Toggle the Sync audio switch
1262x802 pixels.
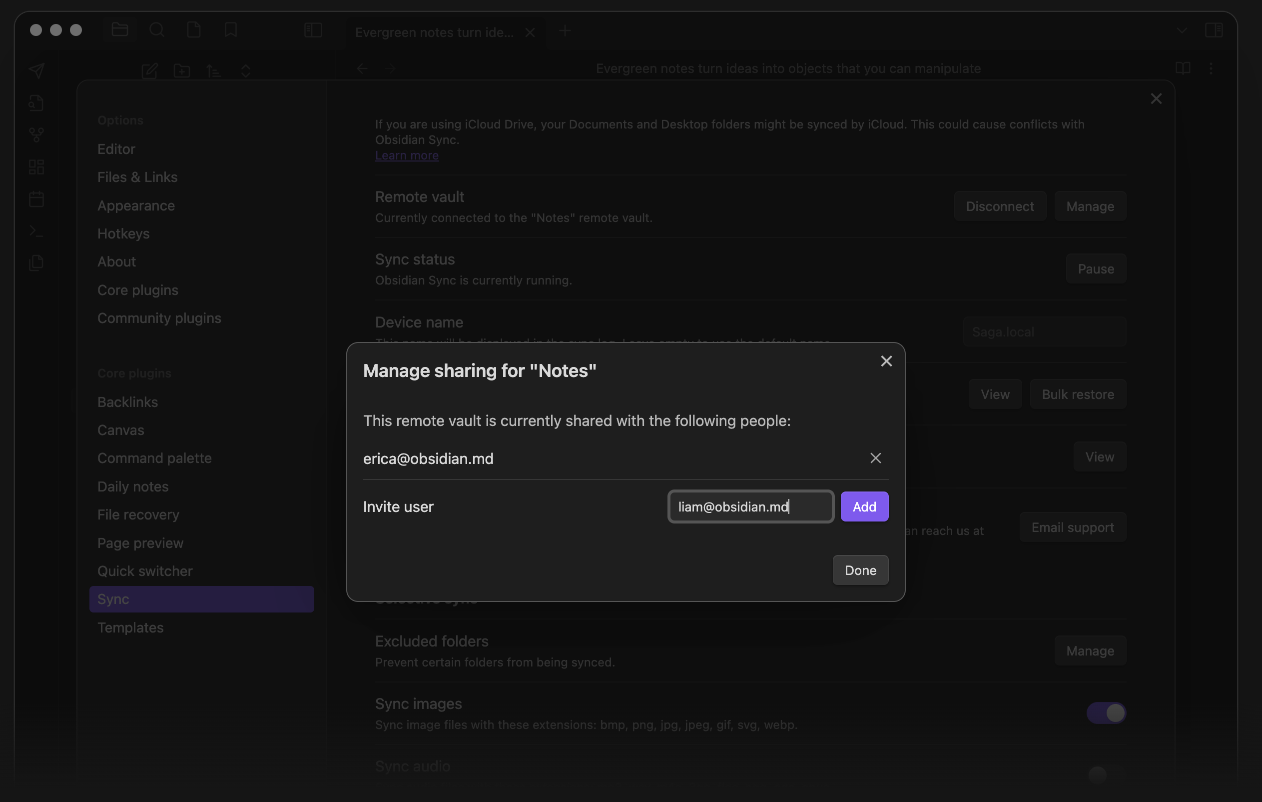click(x=1106, y=775)
